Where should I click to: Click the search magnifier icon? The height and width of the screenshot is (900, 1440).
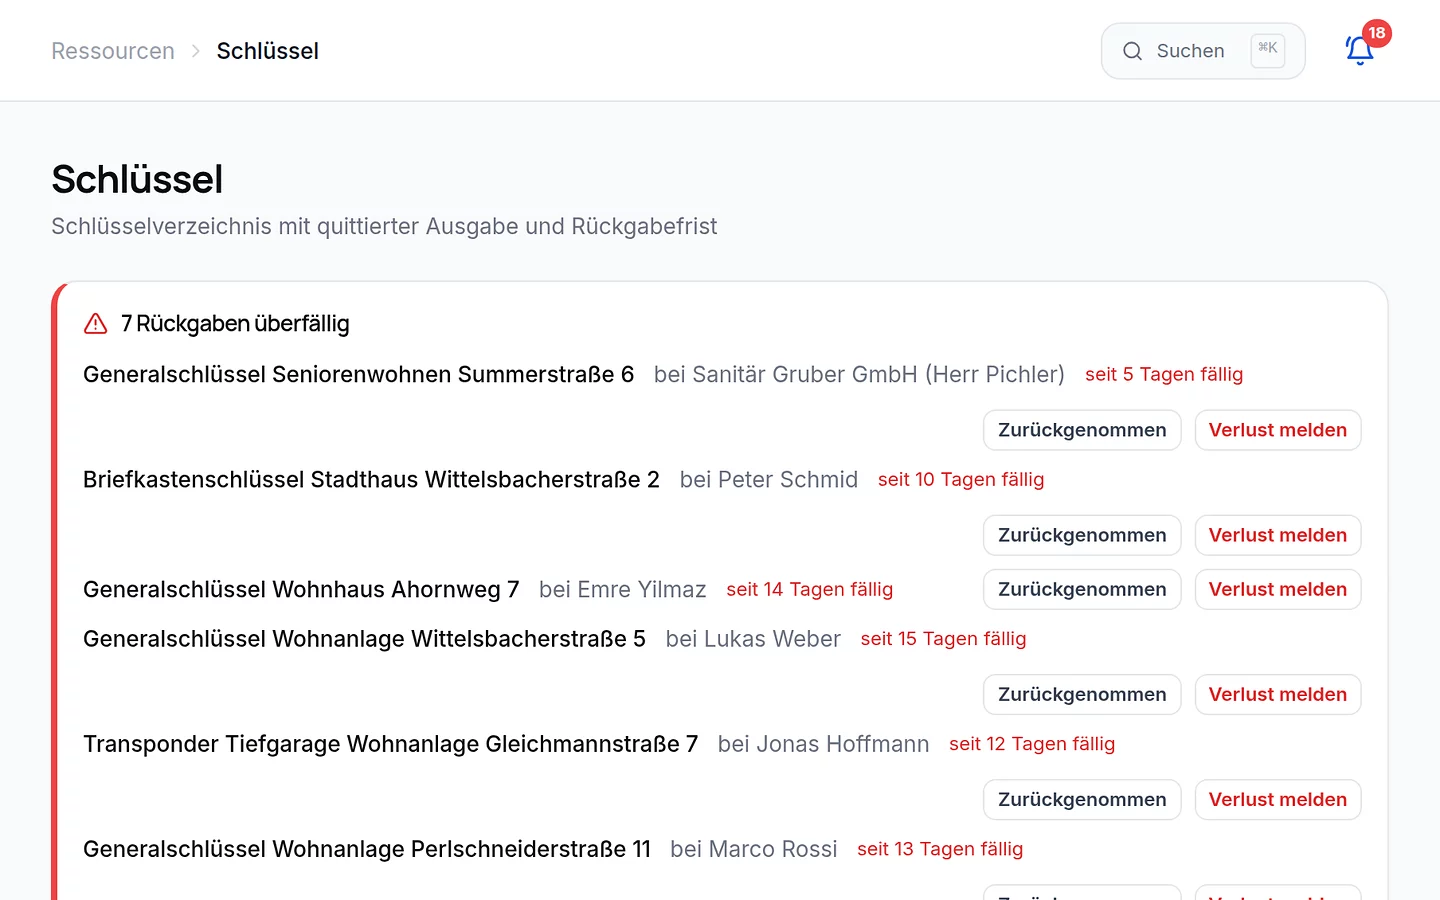(x=1132, y=51)
